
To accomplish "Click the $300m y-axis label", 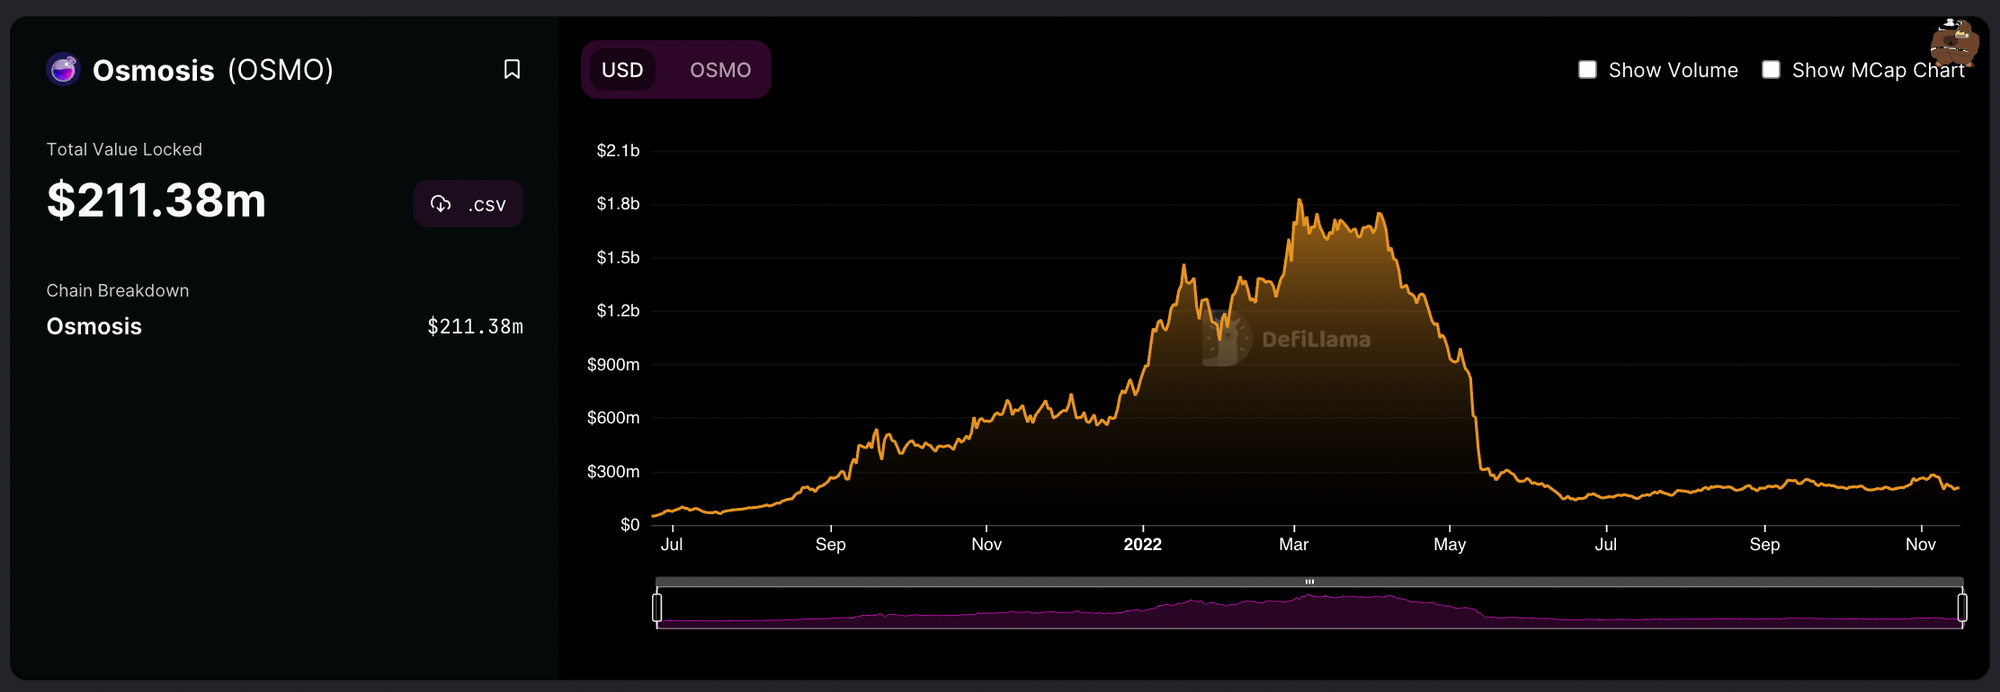I will click(x=613, y=471).
